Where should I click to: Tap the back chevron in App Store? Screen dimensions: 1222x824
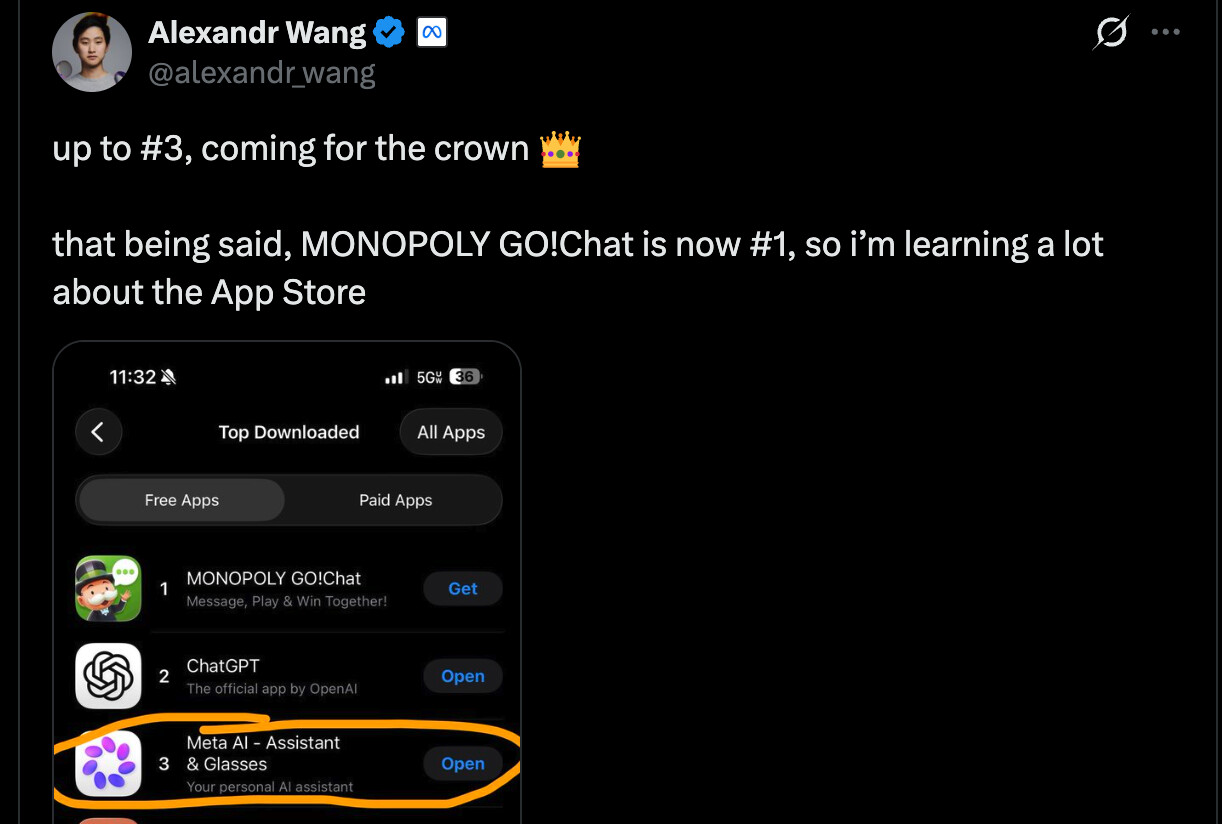(x=98, y=432)
